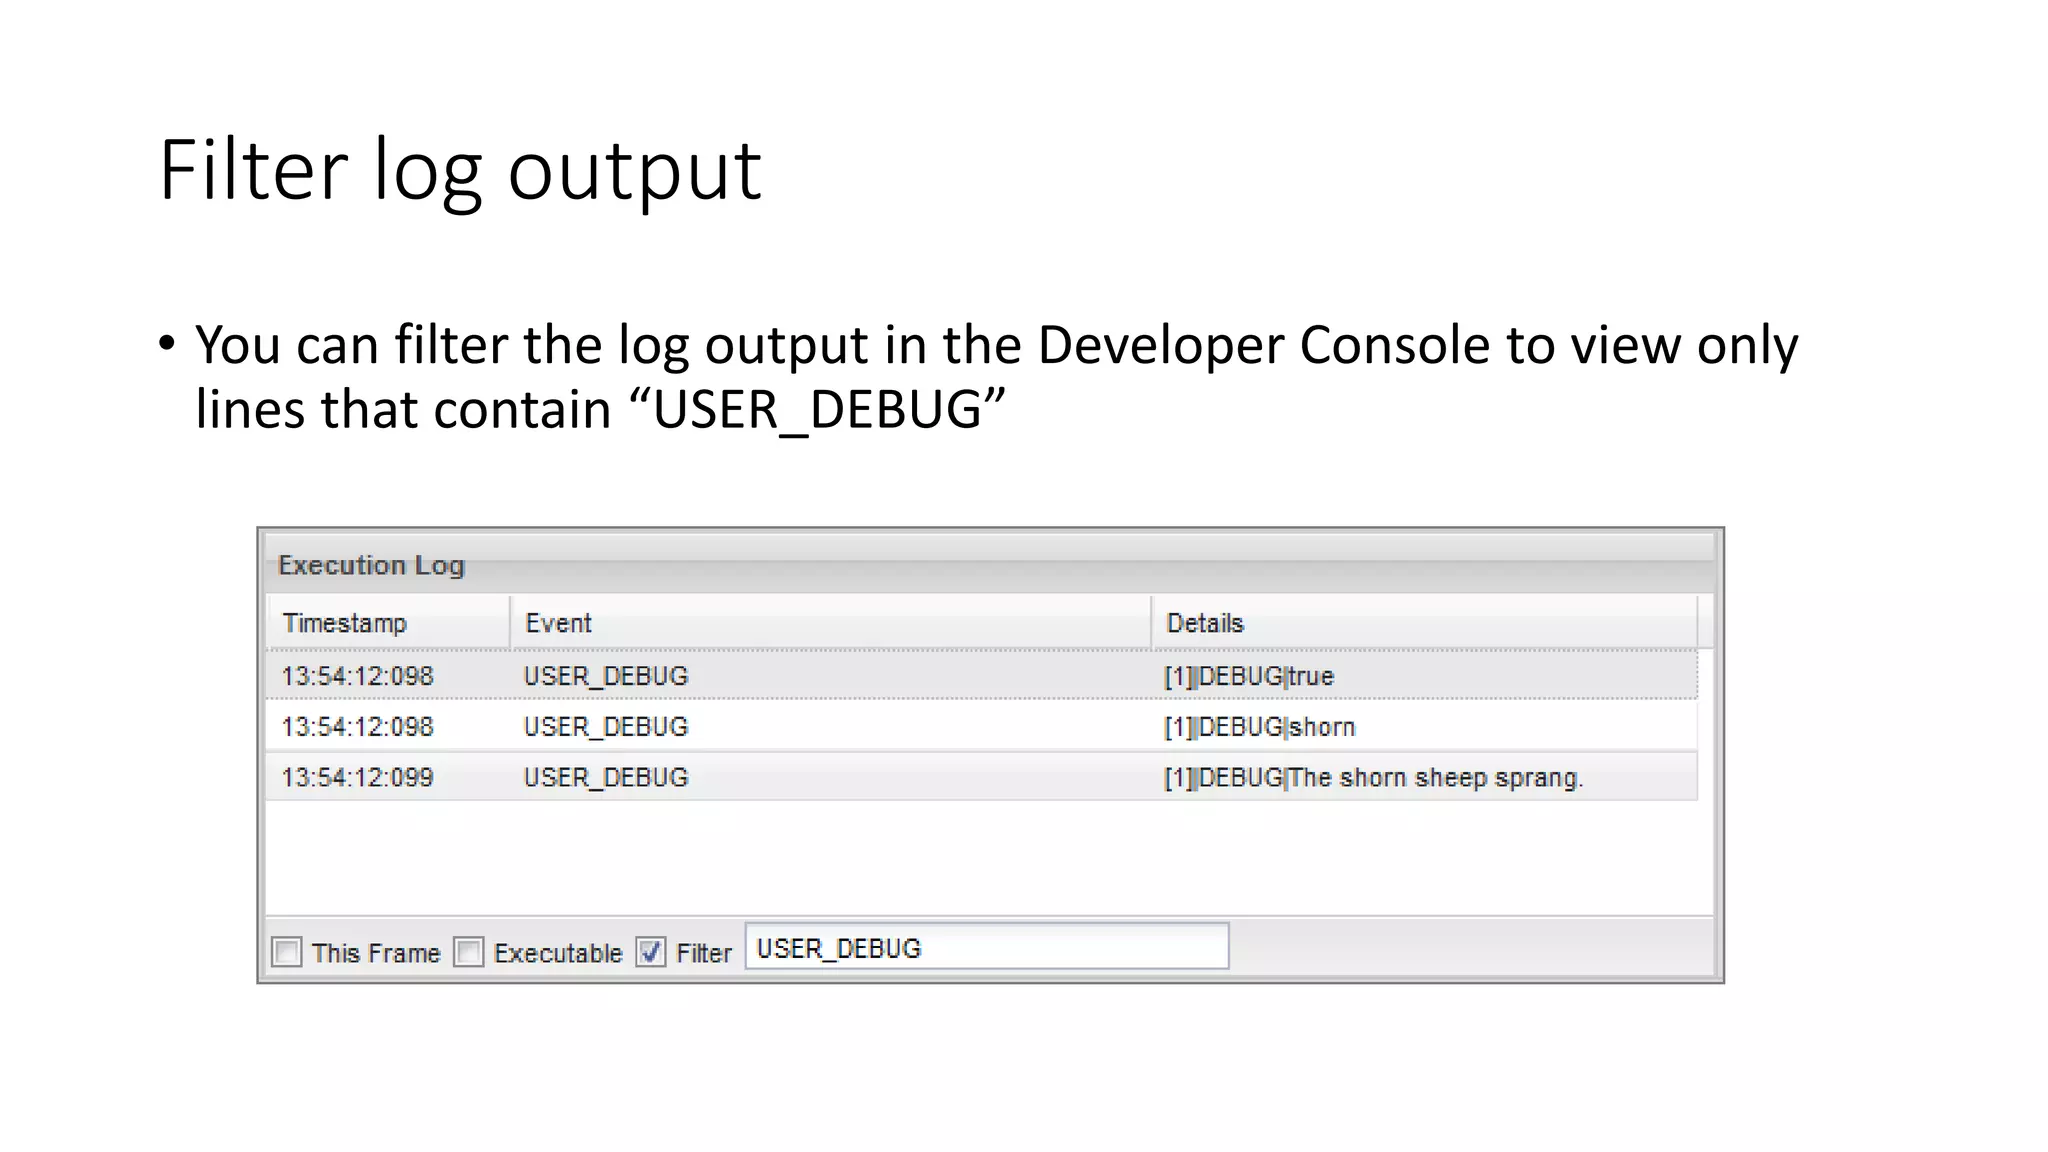Sort by the Timestamp column header

click(389, 623)
